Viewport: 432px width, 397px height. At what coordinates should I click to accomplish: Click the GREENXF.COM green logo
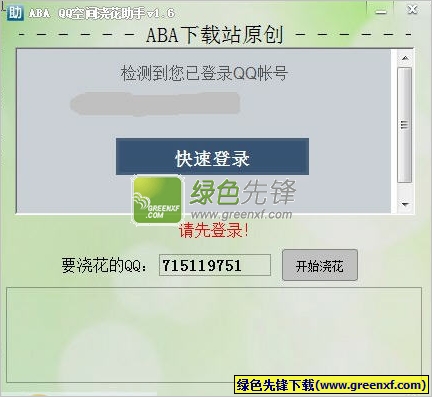click(x=158, y=200)
